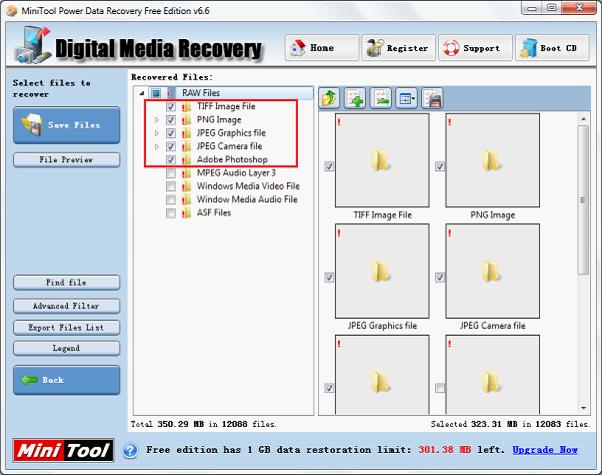Expand the JPEG Camera file tree node
This screenshot has height=475, width=602.
click(x=157, y=147)
